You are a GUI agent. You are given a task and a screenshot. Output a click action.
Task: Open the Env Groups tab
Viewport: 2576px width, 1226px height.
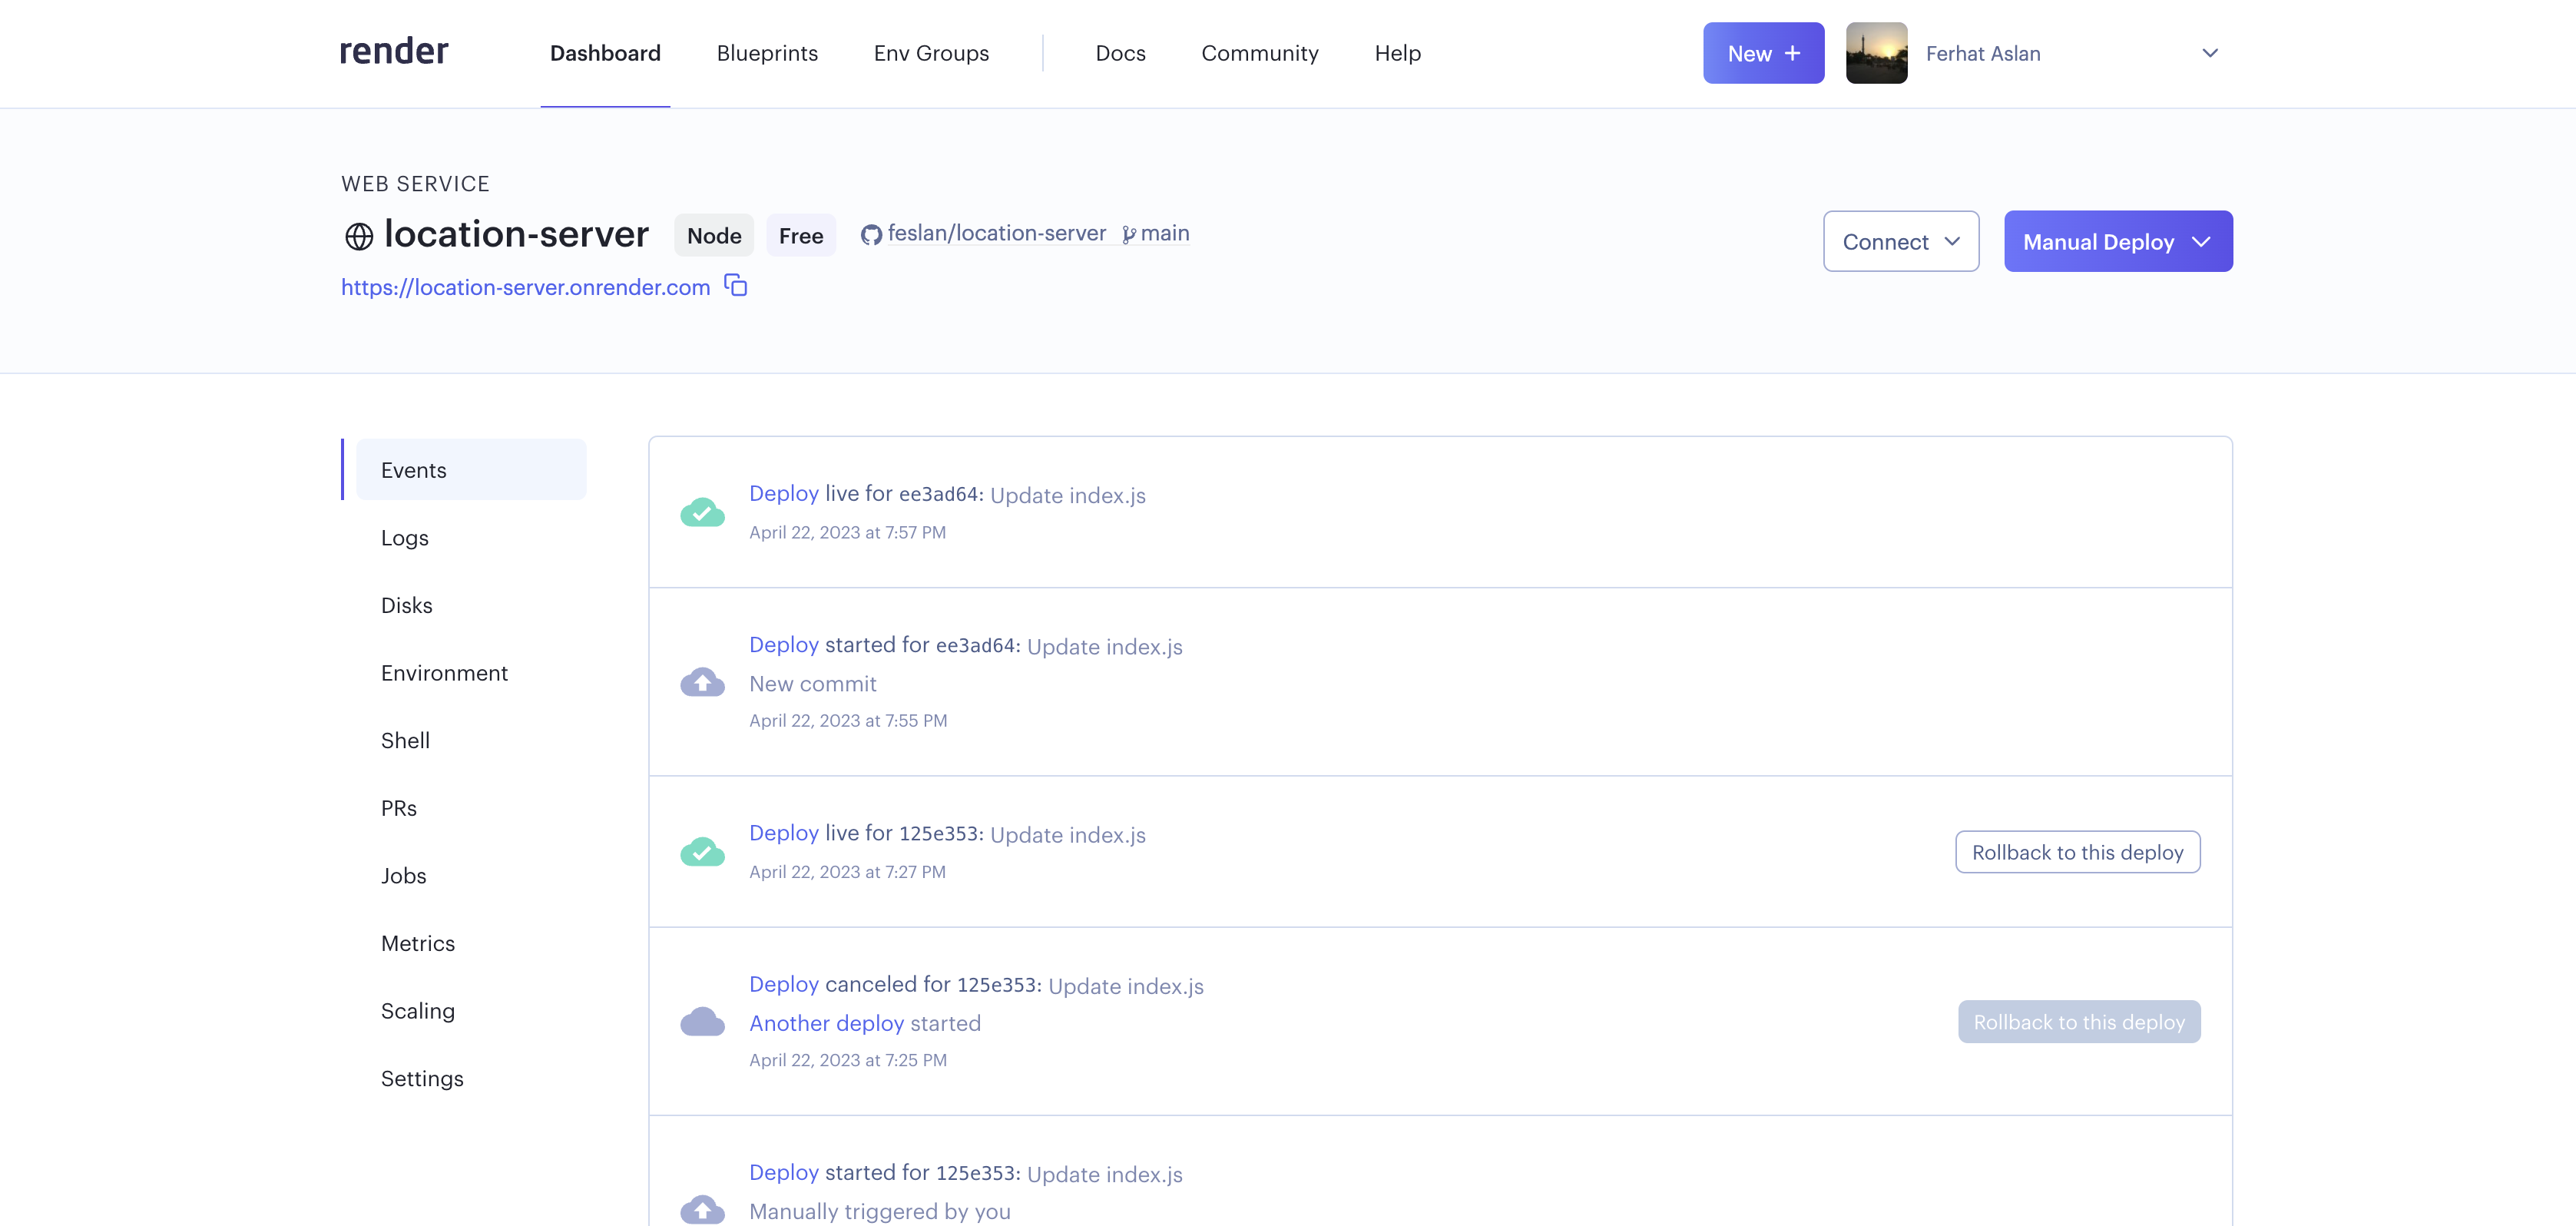(x=931, y=53)
